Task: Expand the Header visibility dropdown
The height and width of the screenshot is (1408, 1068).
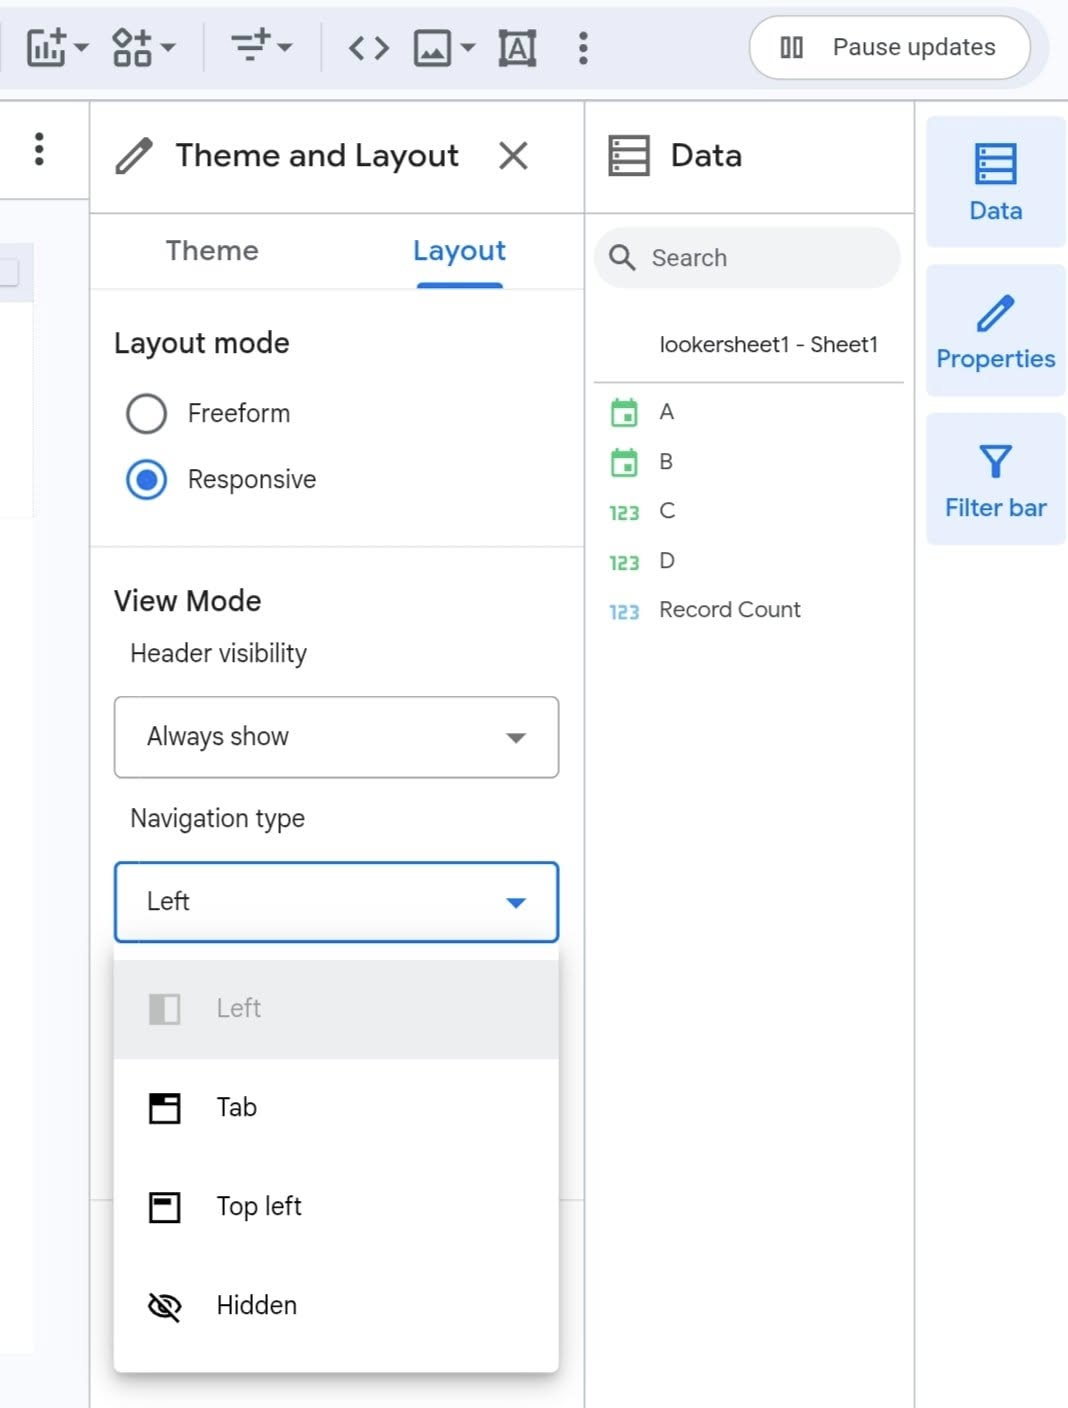Action: click(x=336, y=737)
